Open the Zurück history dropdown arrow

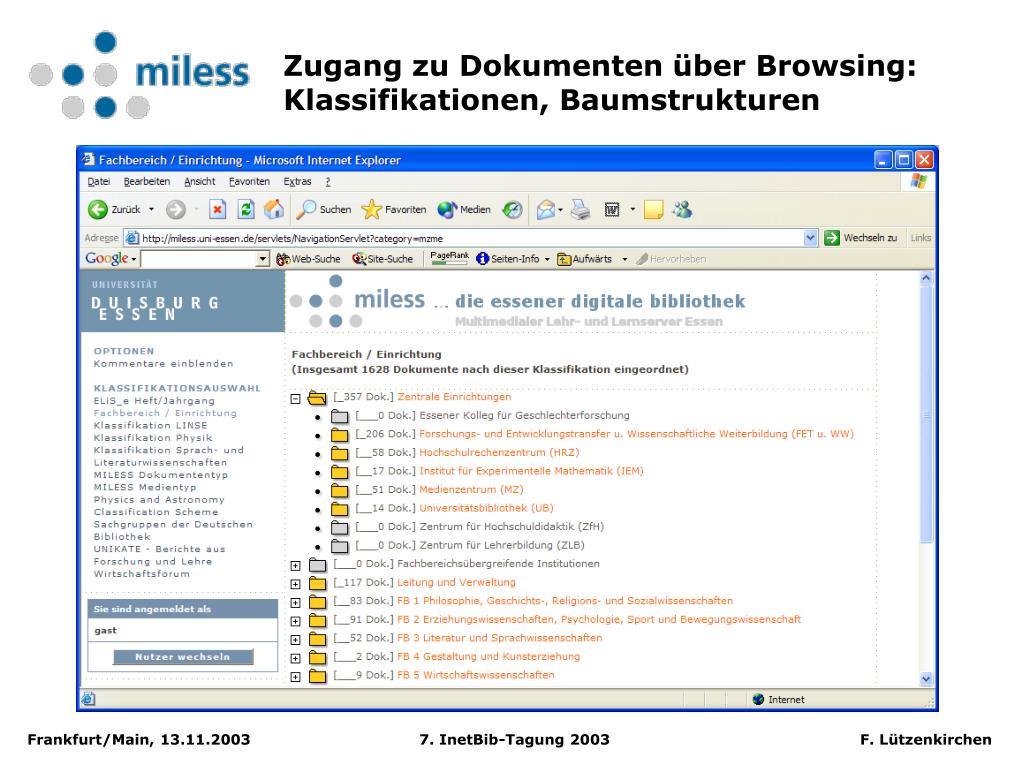pyautogui.click(x=152, y=210)
